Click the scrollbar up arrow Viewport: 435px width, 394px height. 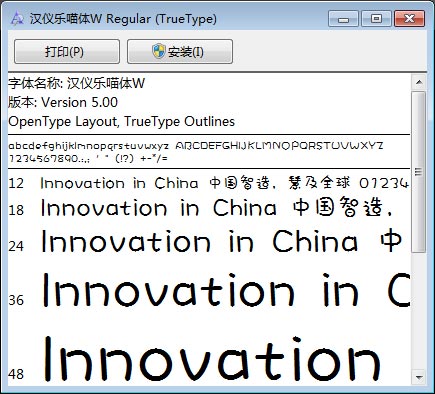click(419, 82)
